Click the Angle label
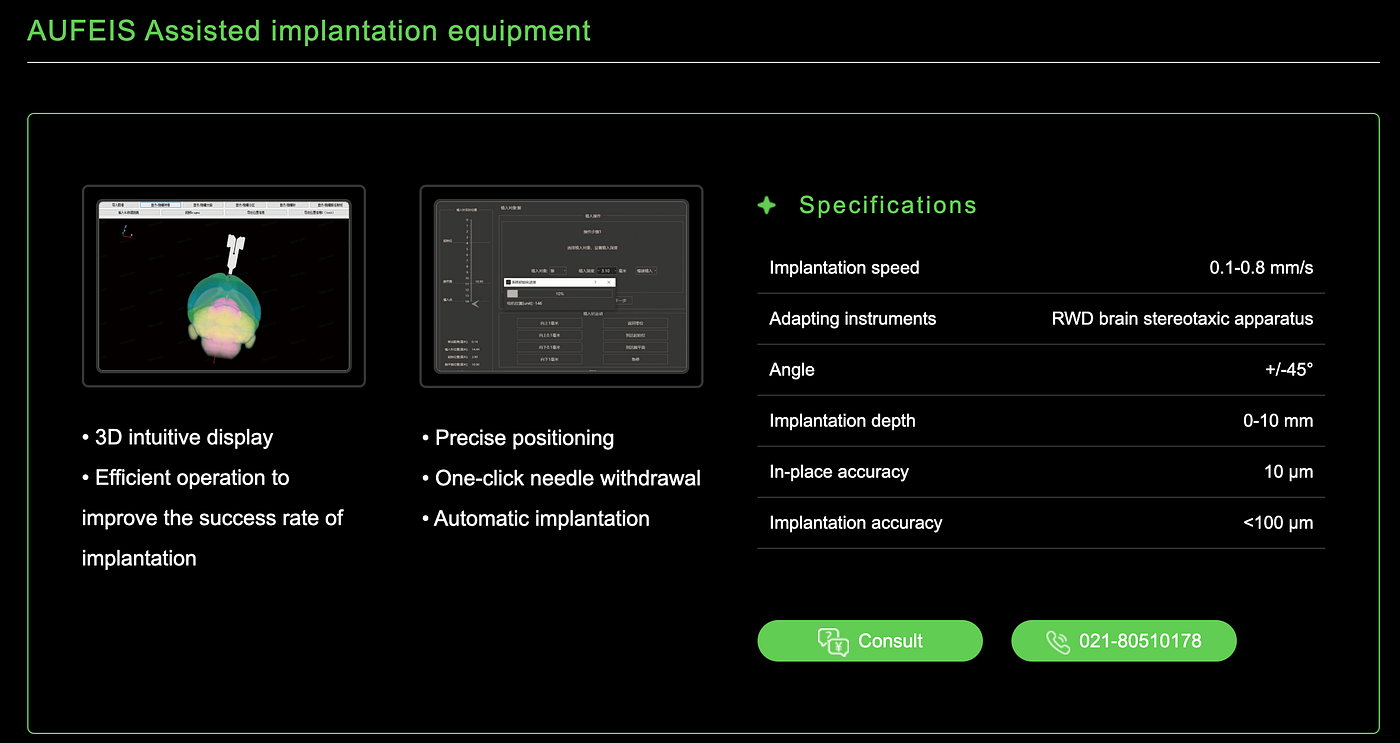Screen dimensions: 1400x743 792,370
